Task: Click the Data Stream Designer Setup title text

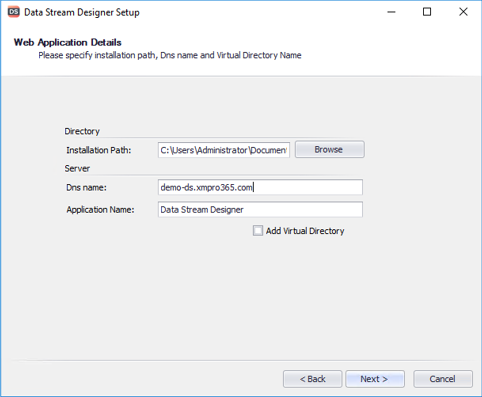Action: click(x=82, y=12)
